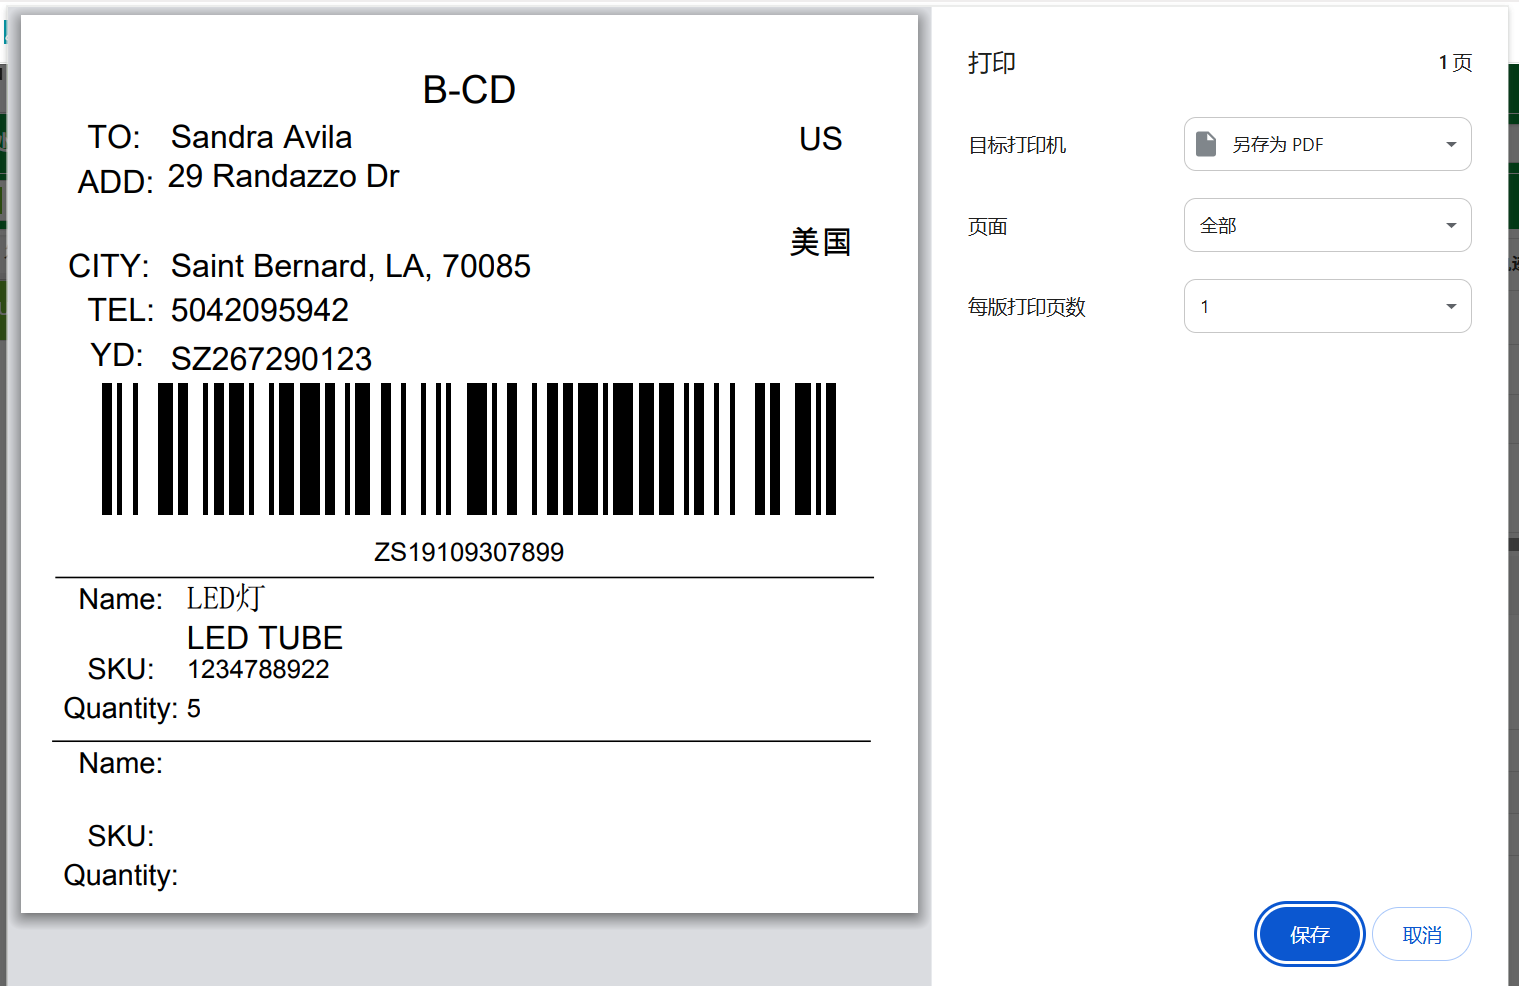
Task: Click the Chinese product name 'LED灯'
Action: click(x=226, y=598)
